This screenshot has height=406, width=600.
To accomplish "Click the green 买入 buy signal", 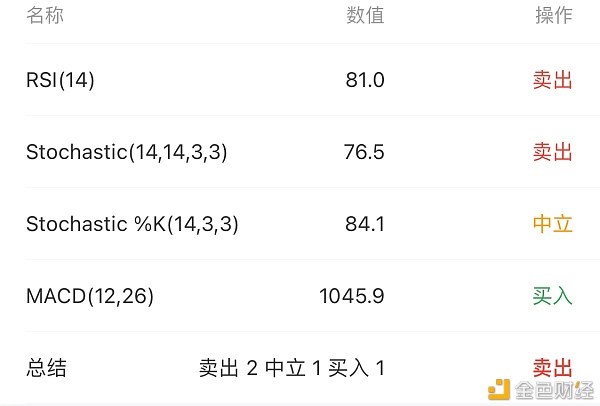I will point(553,296).
